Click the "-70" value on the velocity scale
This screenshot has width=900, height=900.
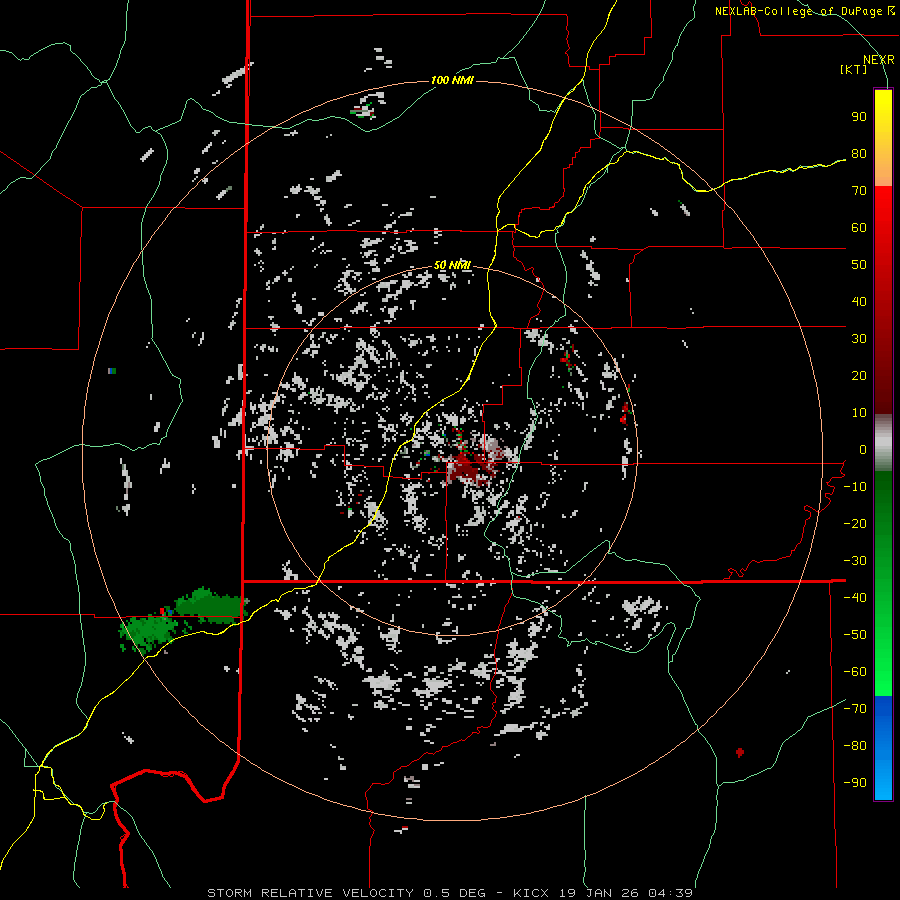[855, 709]
